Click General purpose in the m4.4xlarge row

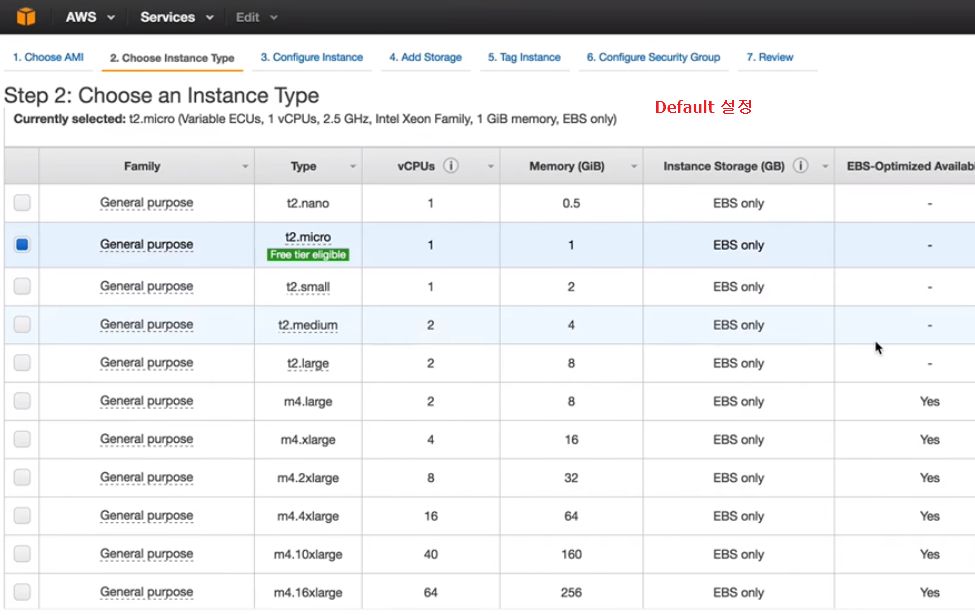click(146, 516)
